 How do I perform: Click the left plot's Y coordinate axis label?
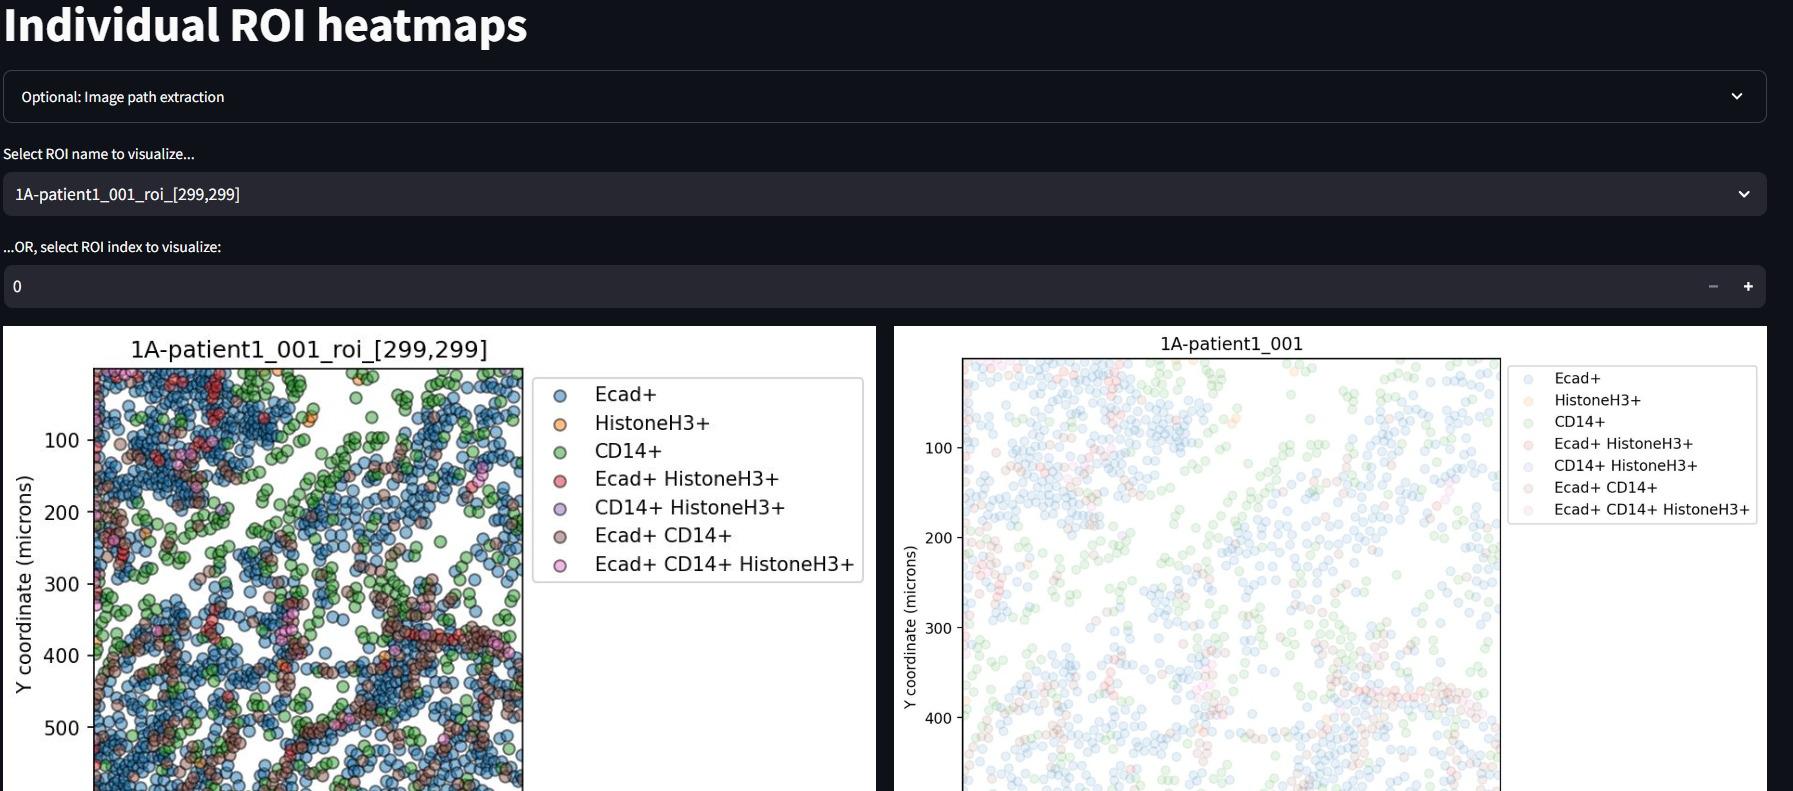tap(24, 584)
